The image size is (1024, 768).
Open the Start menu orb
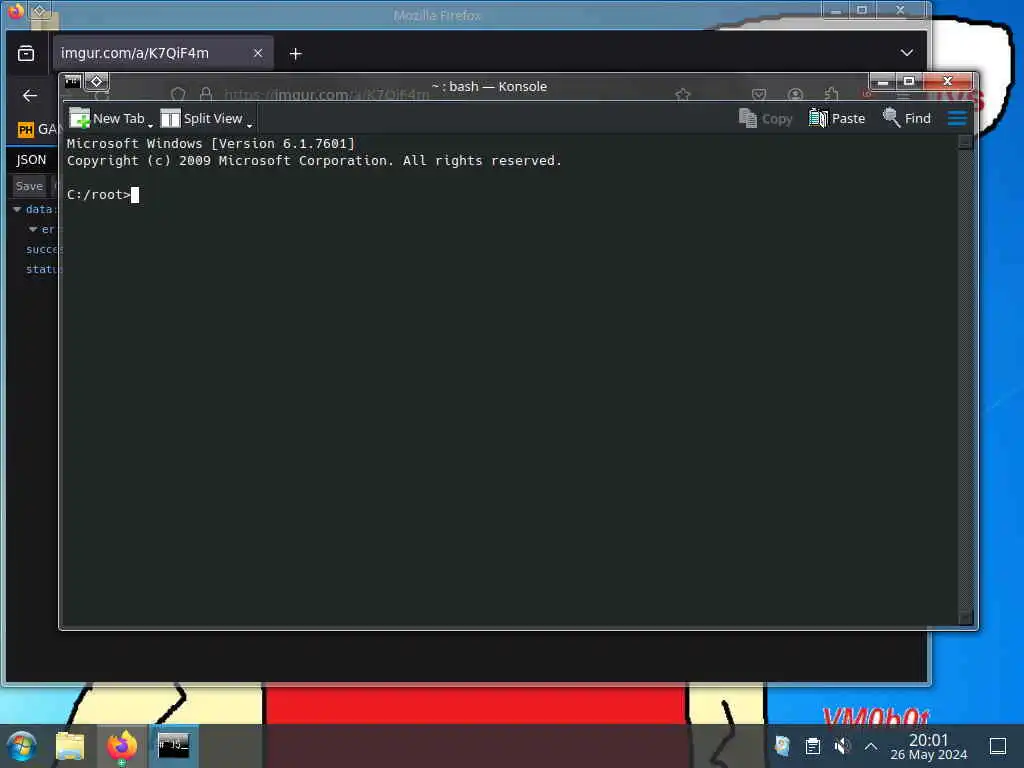pos(21,746)
